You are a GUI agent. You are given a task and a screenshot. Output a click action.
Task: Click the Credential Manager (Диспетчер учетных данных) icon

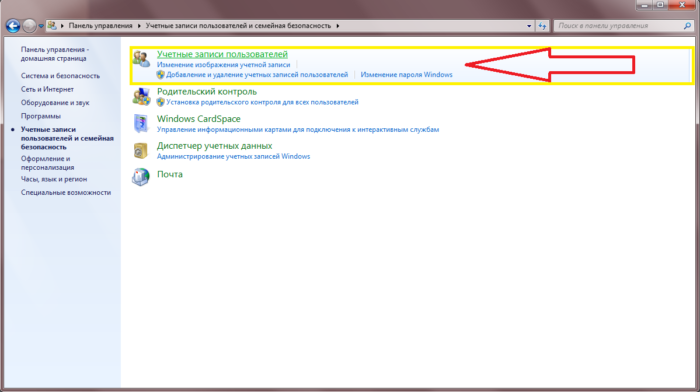point(141,151)
